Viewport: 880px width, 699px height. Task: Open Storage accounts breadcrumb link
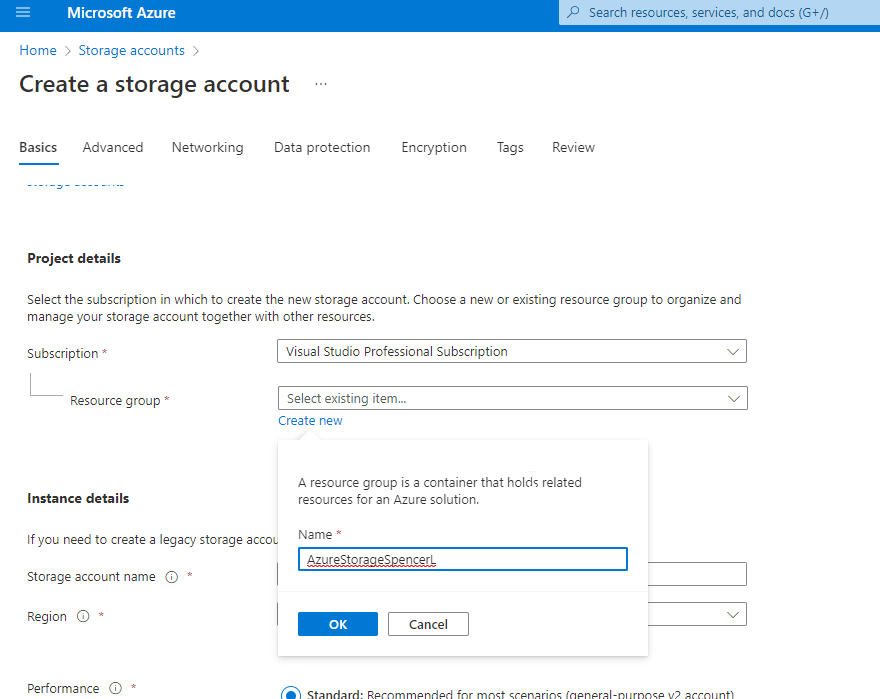tap(131, 50)
